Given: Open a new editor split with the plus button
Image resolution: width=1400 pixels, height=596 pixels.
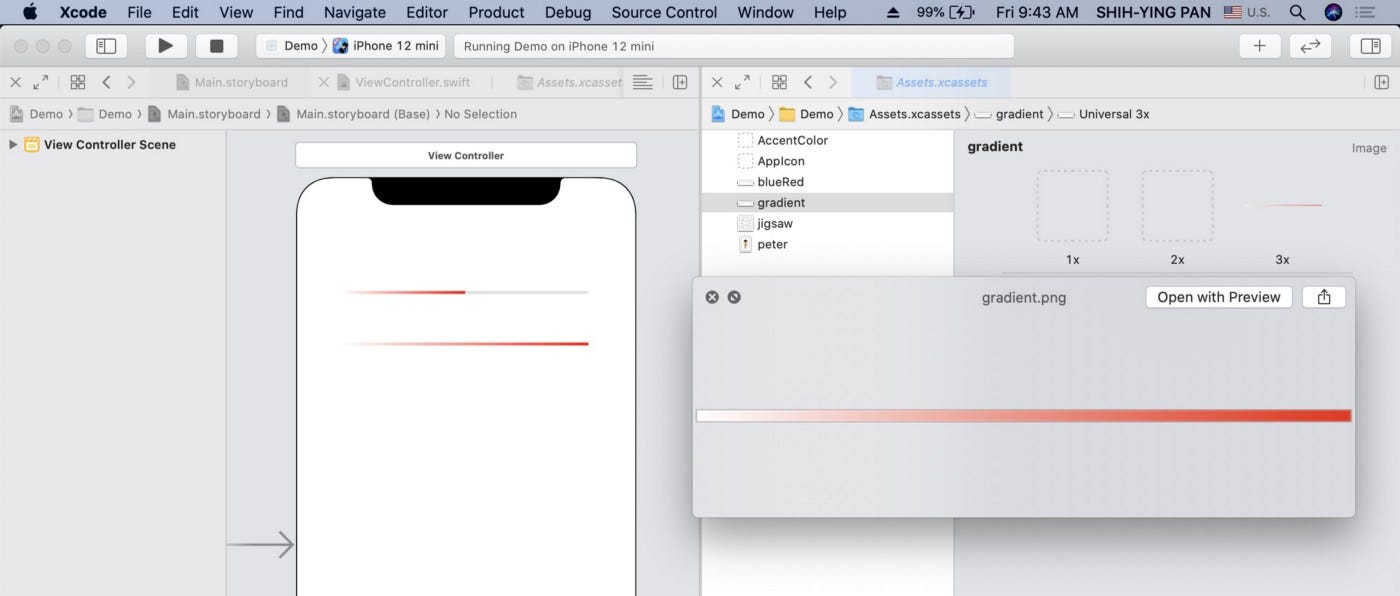Looking at the screenshot, I should click(x=1259, y=45).
